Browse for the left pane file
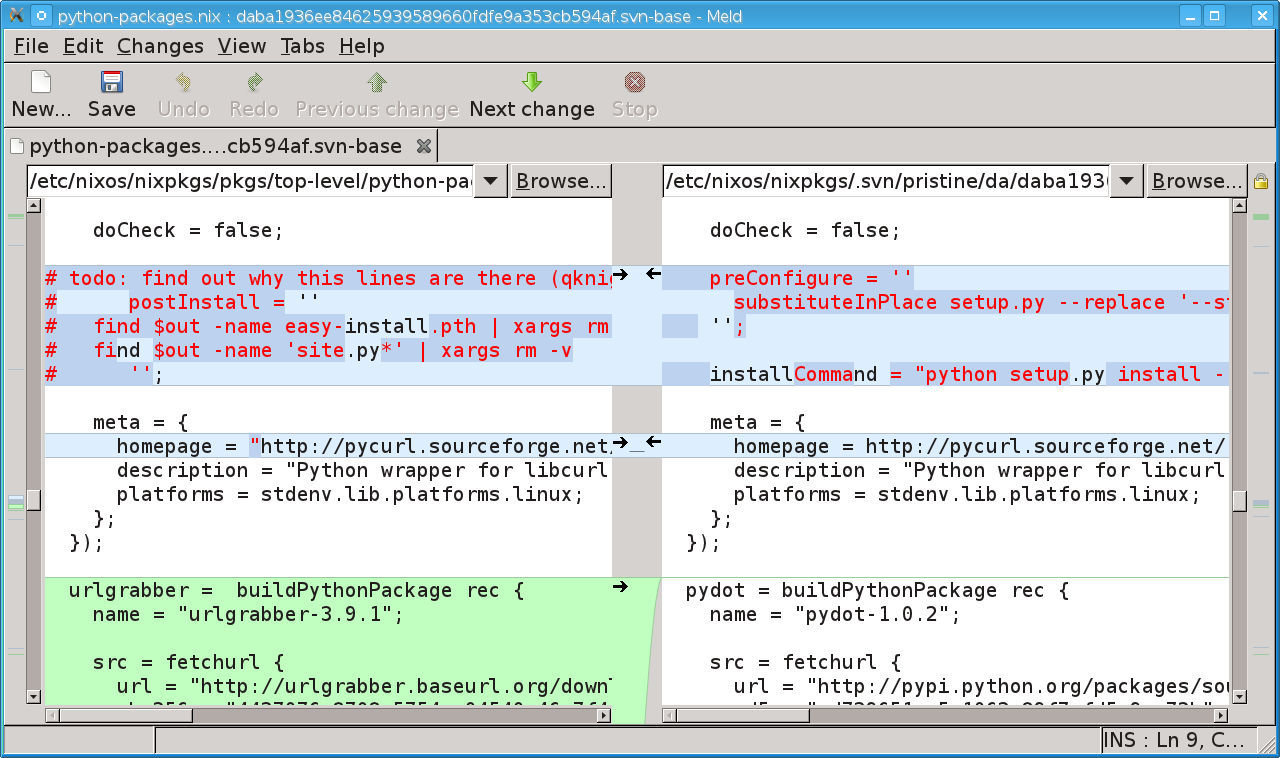The width and height of the screenshot is (1280, 758). 561,181
